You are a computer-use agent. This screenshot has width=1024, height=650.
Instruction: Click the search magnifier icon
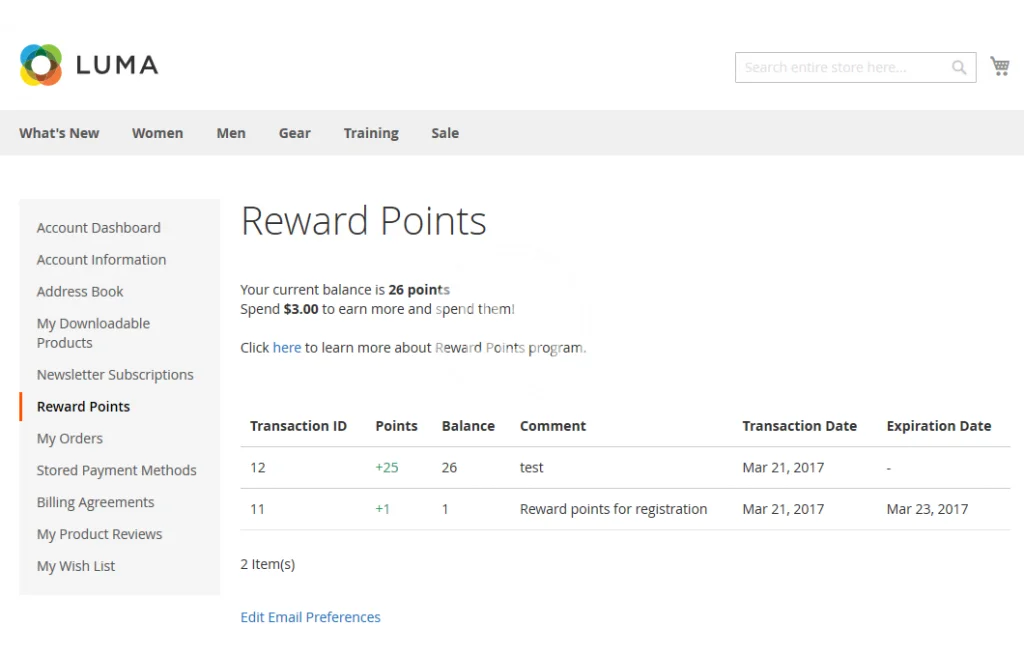tap(959, 68)
